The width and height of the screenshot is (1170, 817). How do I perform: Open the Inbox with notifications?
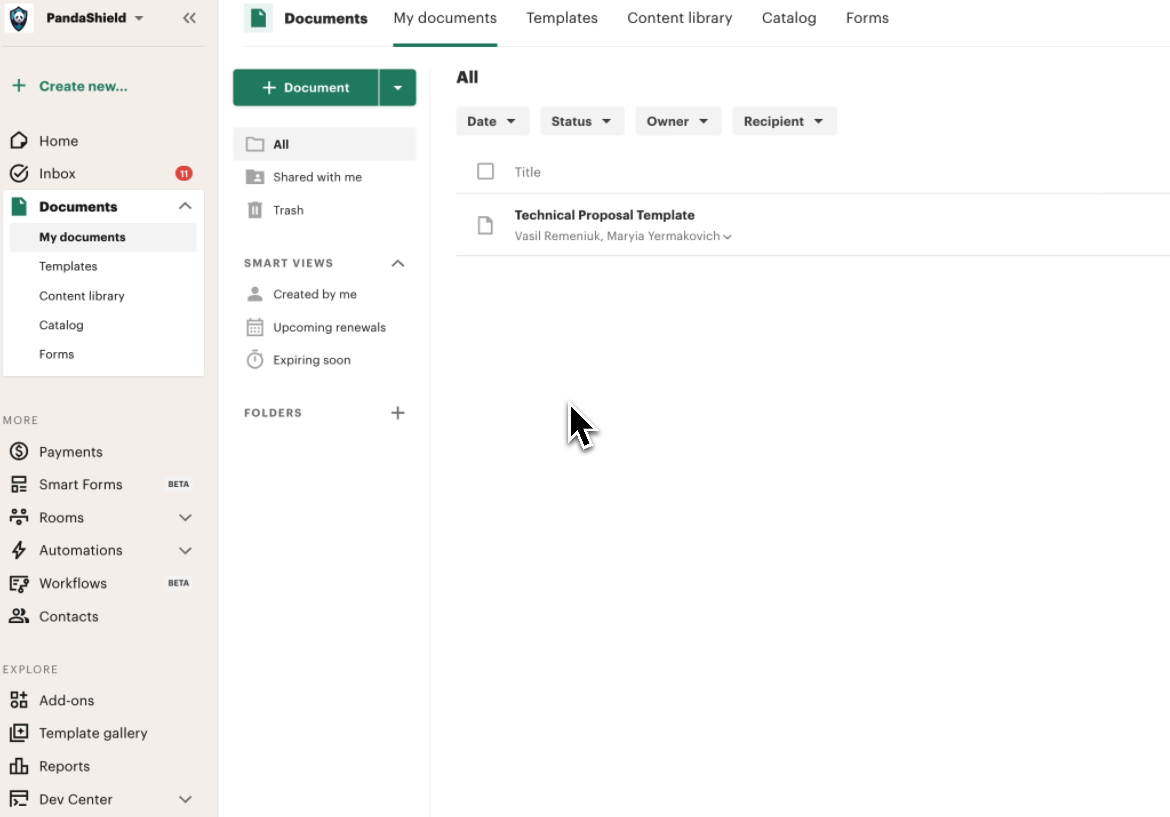pyautogui.click(x=57, y=173)
